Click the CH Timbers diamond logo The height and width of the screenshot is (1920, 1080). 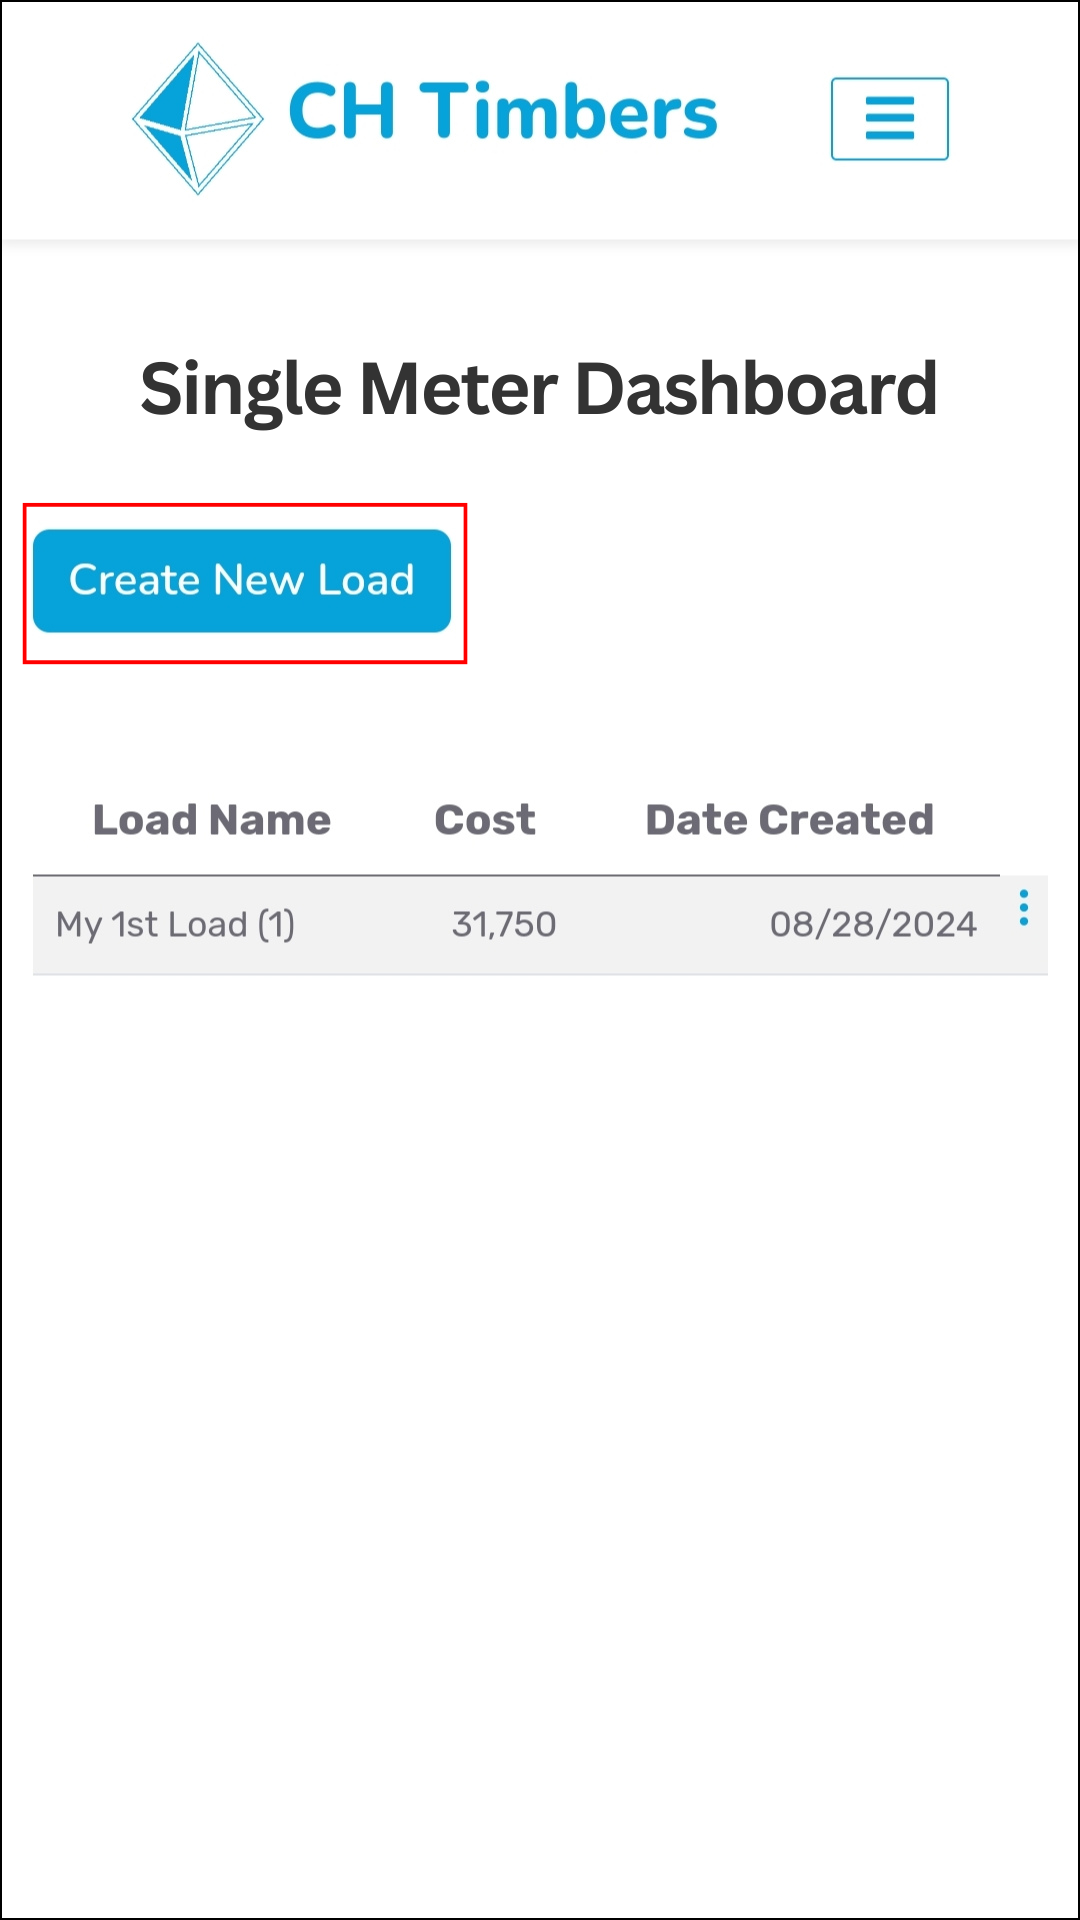tap(198, 118)
